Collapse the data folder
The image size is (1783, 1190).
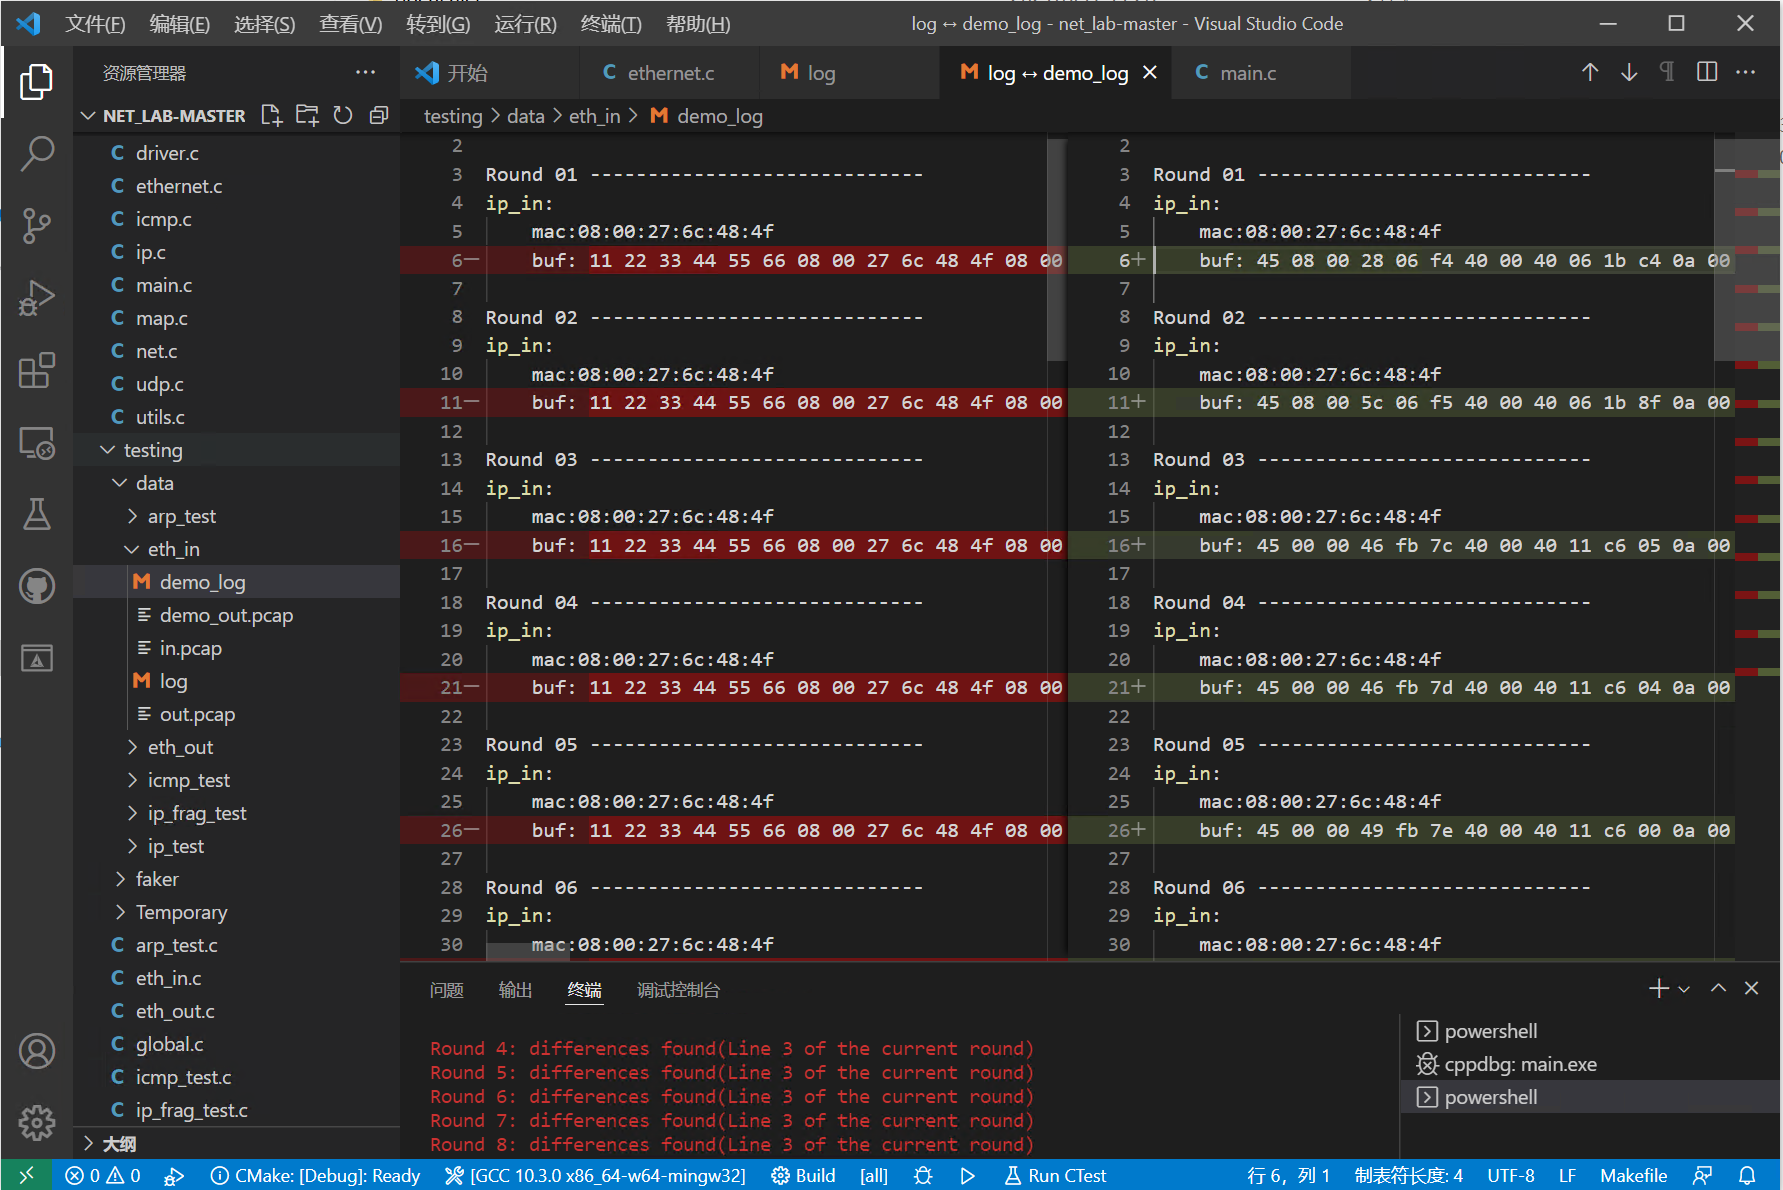click(x=120, y=483)
